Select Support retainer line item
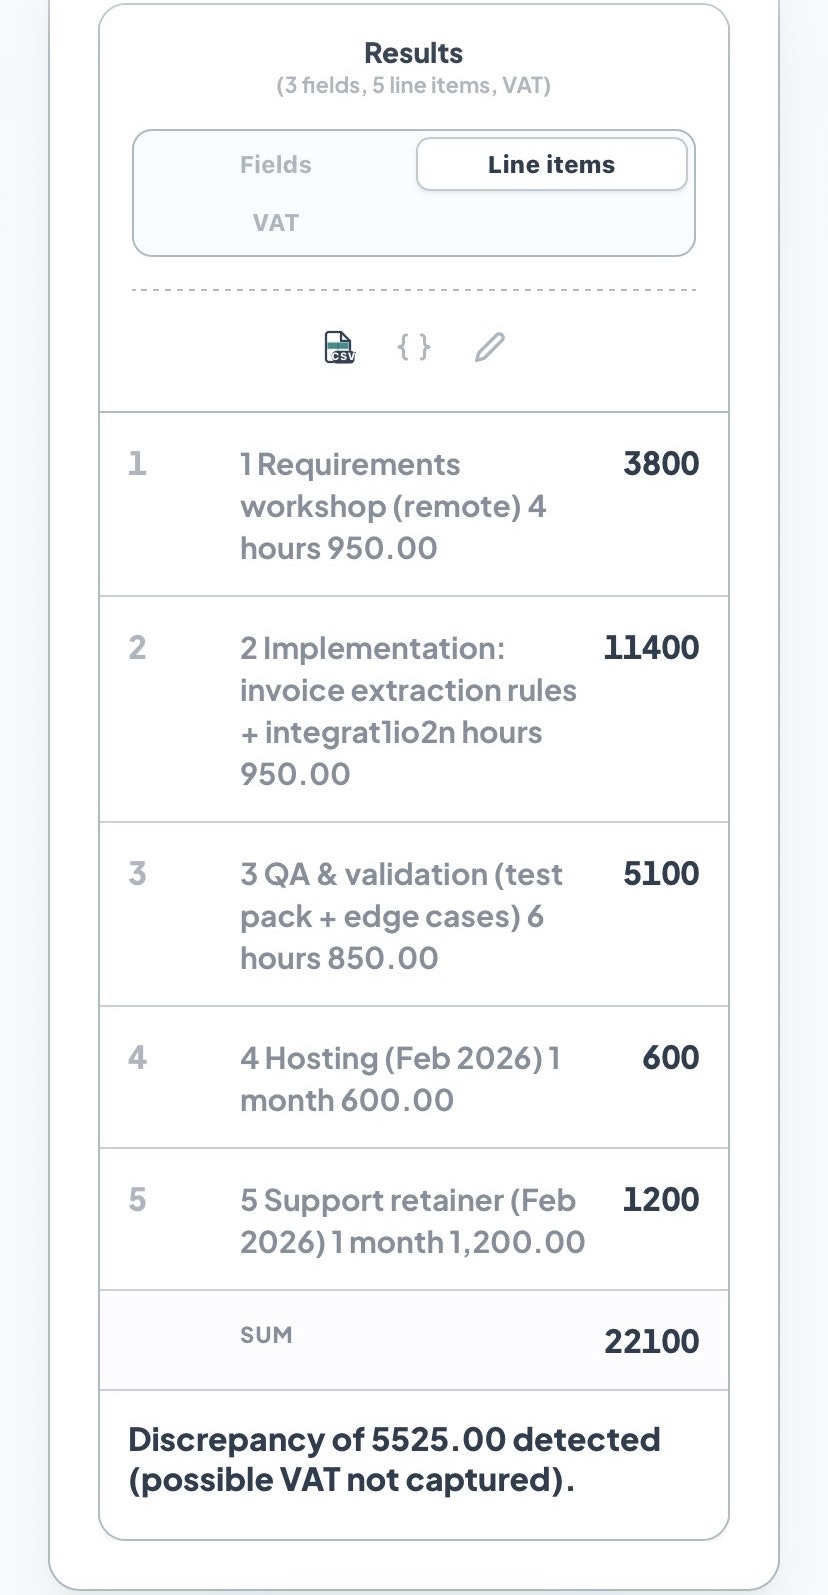 pos(411,1220)
